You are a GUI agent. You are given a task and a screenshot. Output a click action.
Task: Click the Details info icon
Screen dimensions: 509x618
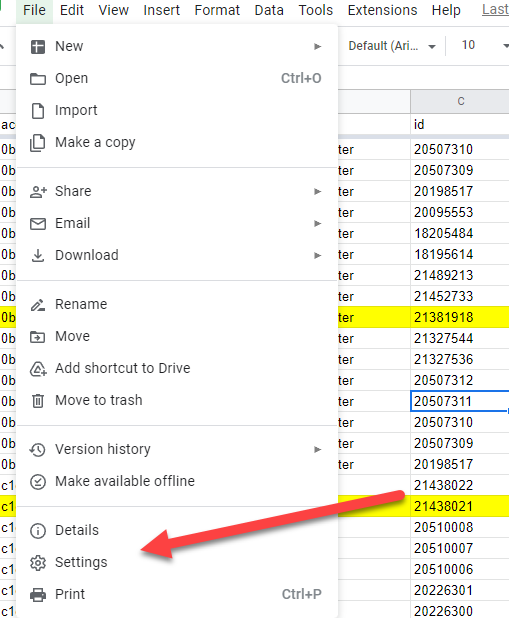(38, 531)
